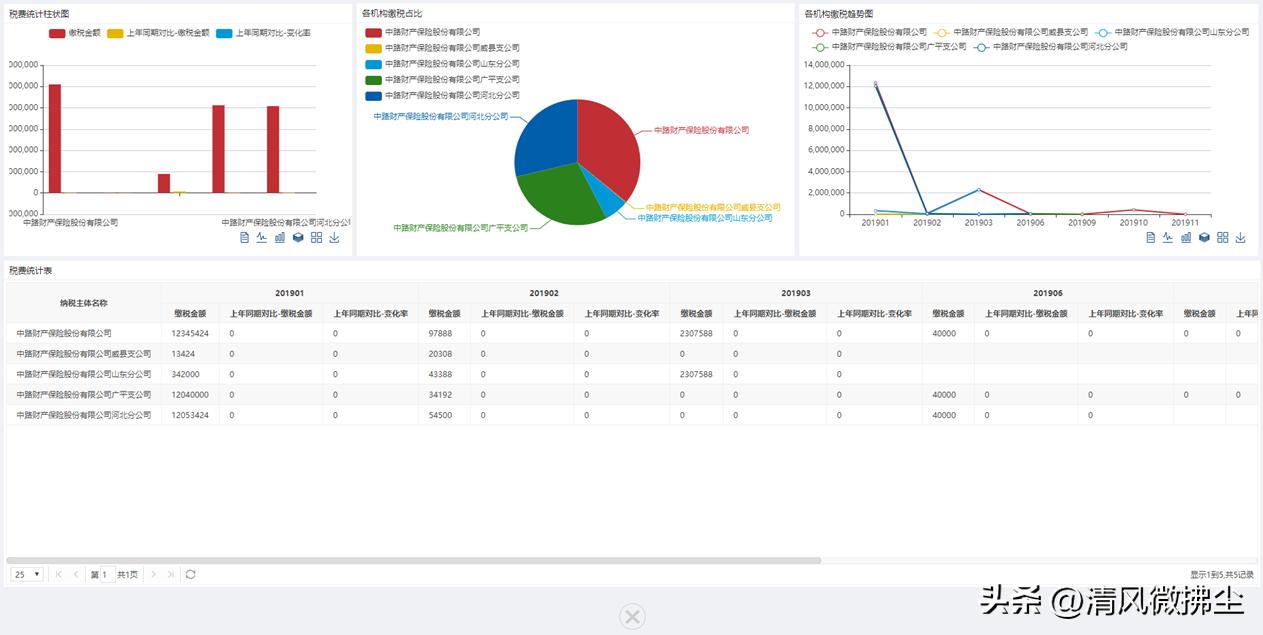1263x635 pixels.
Task: Select table row 中路财产保险股份有限公司河北分公司
Action: tap(632, 414)
